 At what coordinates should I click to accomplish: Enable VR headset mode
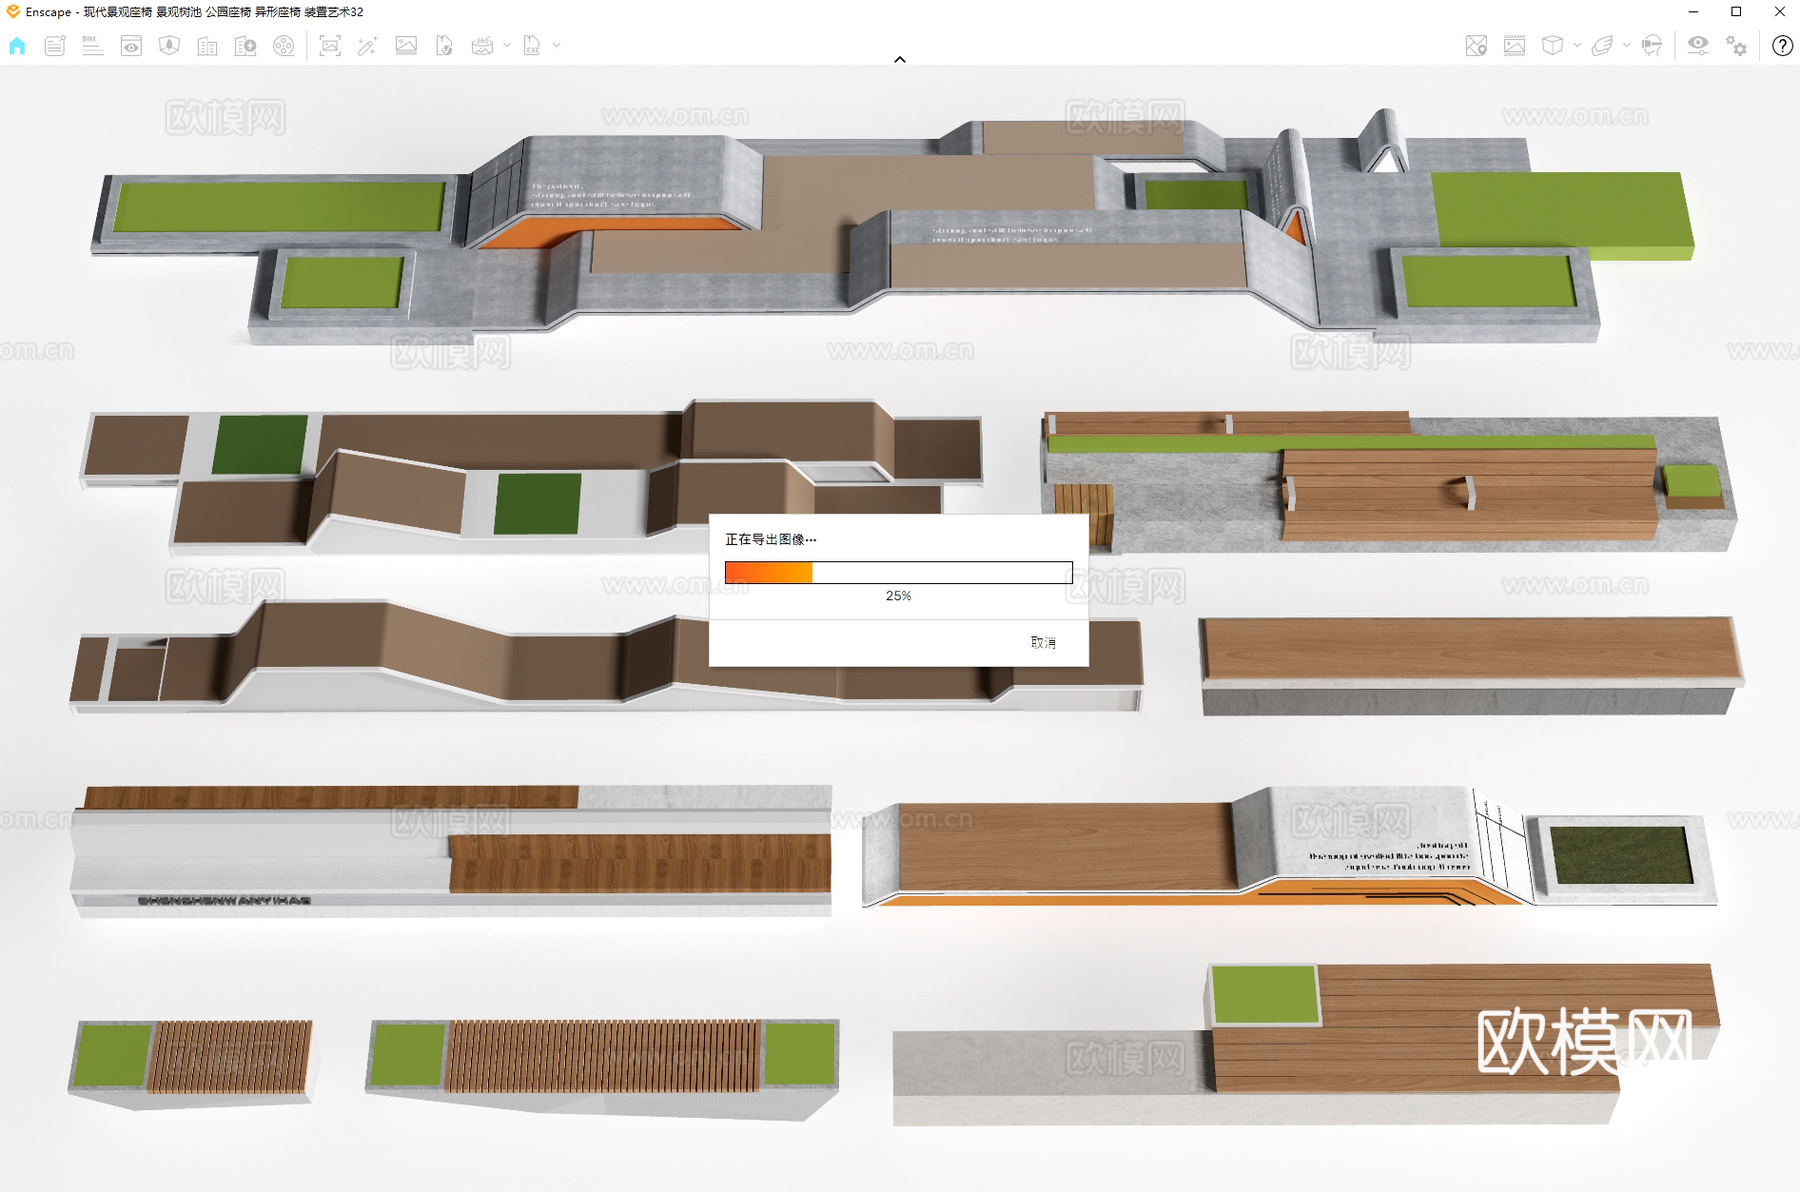coord(1652,46)
